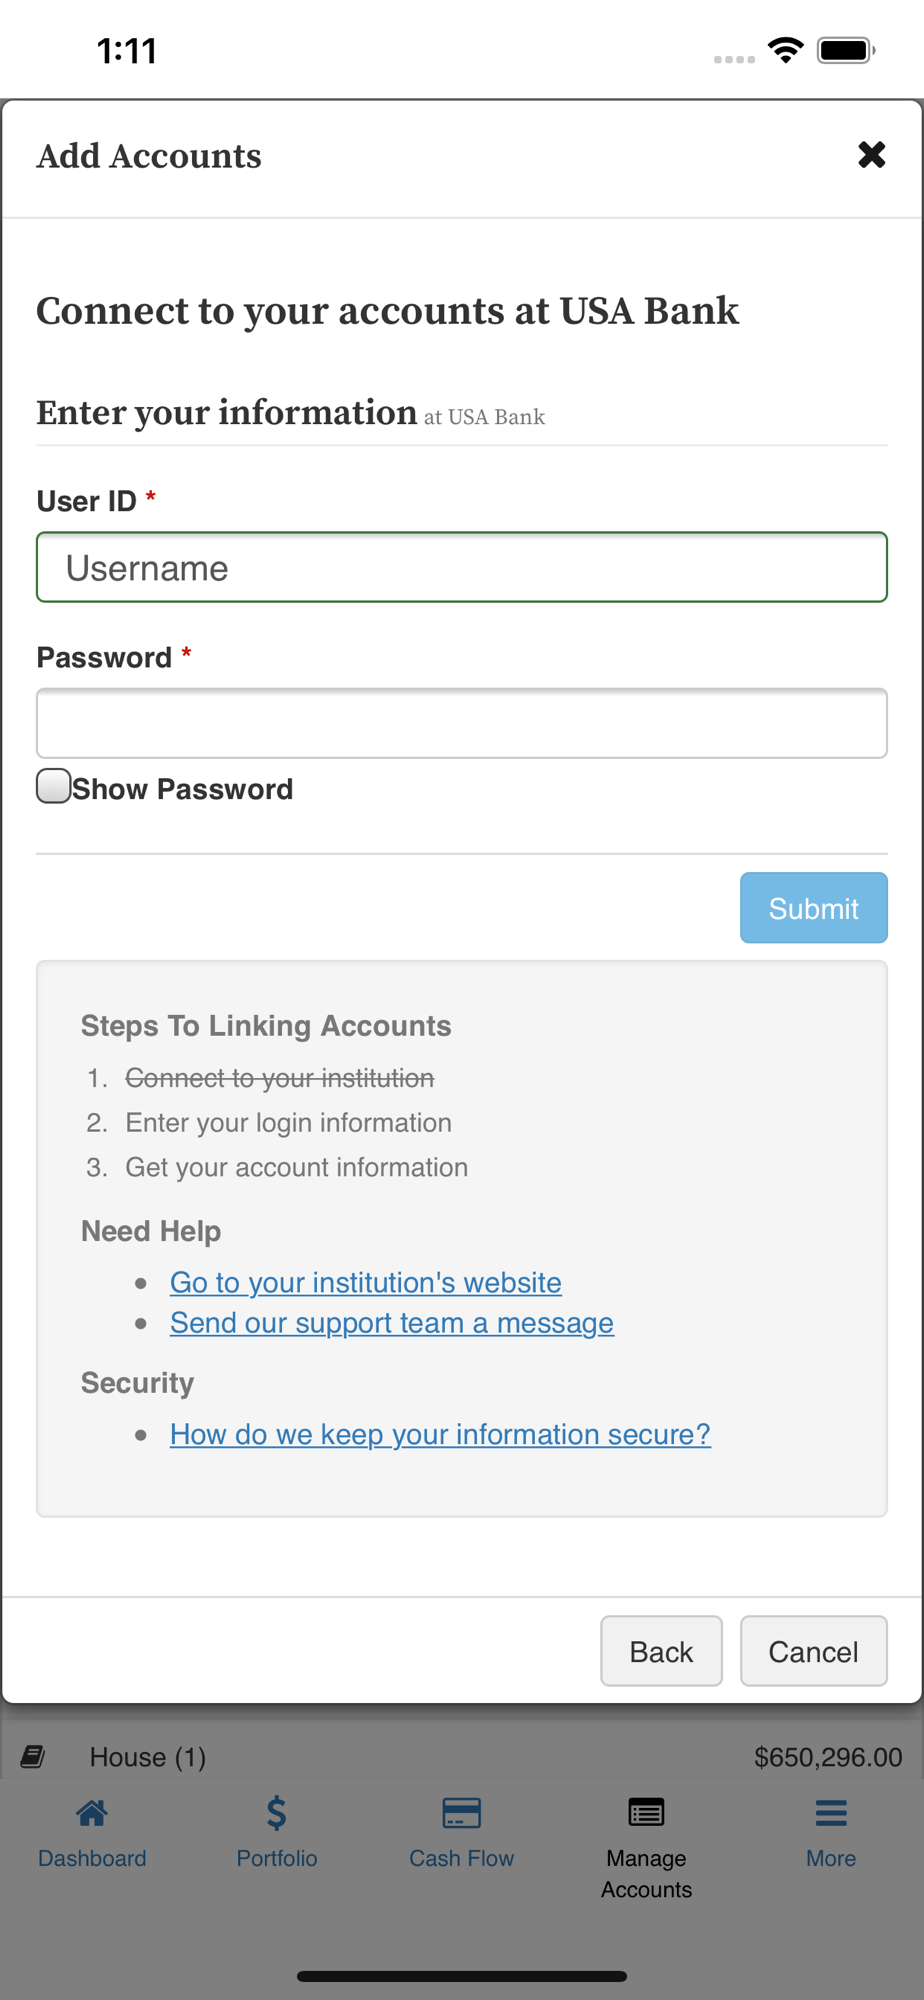
Task: Toggle the Show Password checkbox
Action: pos(54,786)
